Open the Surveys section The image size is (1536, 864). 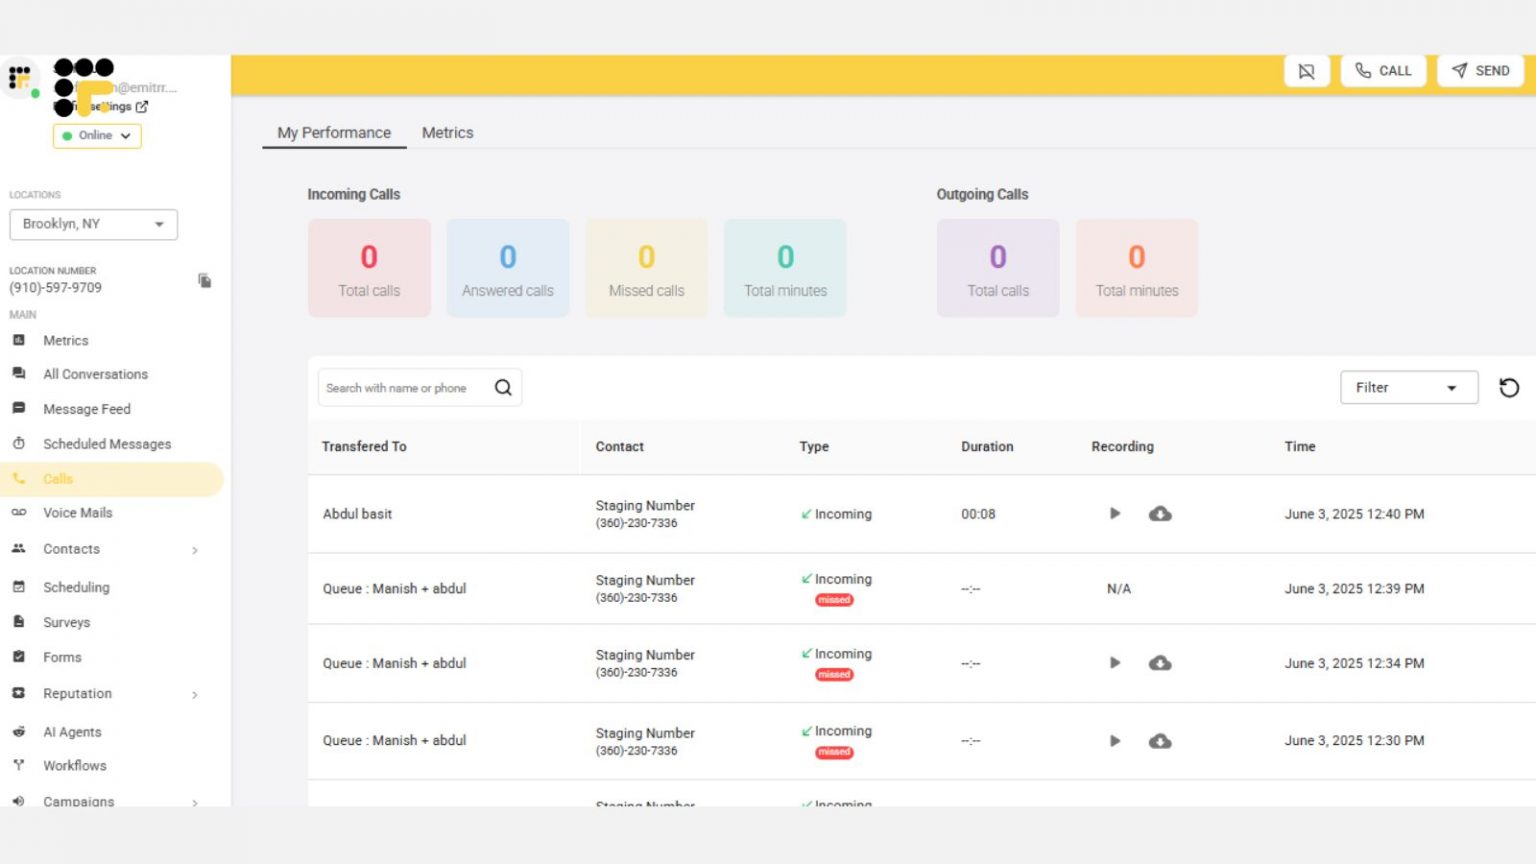[x=66, y=622]
